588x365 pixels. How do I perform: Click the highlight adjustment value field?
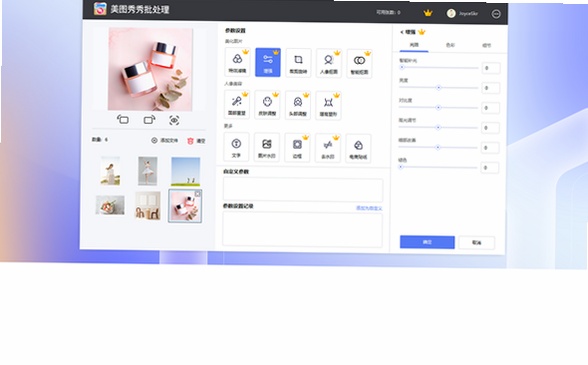[490, 128]
